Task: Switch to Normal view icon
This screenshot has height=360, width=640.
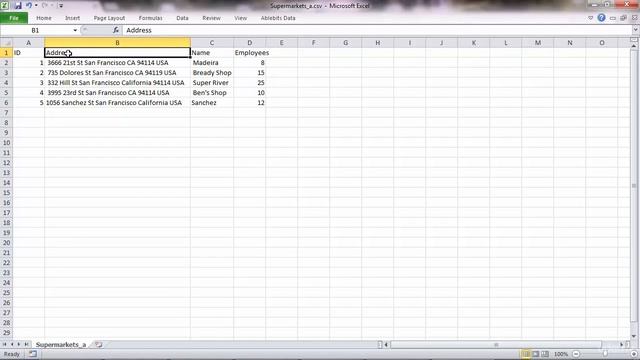Action: (x=526, y=354)
